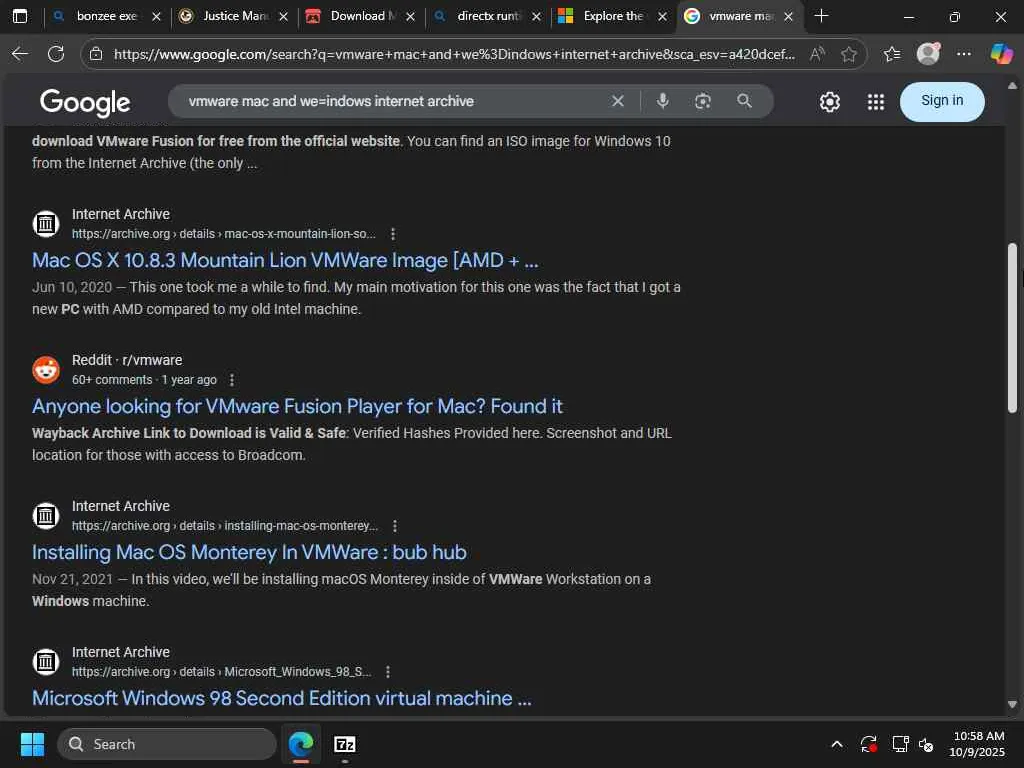The height and width of the screenshot is (768, 1024).
Task: Open muted volume tray icon
Action: [927, 744]
